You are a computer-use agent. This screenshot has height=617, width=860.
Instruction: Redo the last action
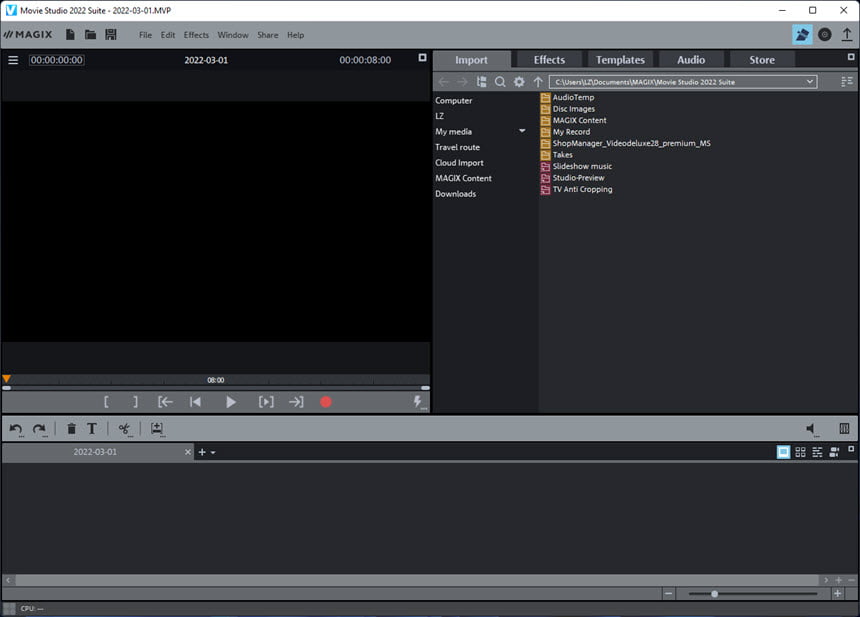point(39,429)
